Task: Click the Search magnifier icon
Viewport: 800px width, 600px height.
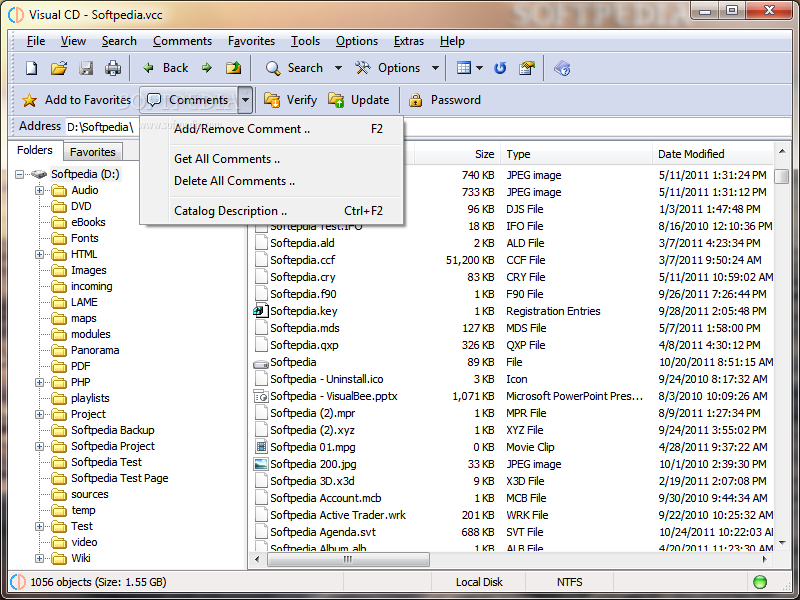Action: point(273,68)
